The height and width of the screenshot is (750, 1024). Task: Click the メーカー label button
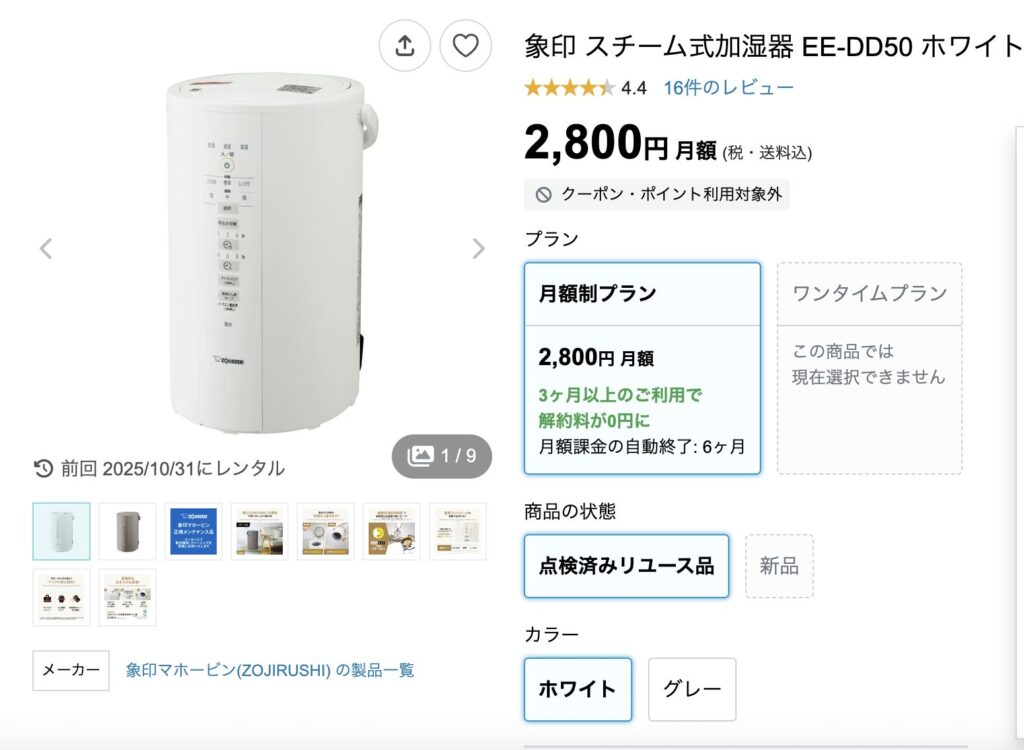tap(71, 670)
